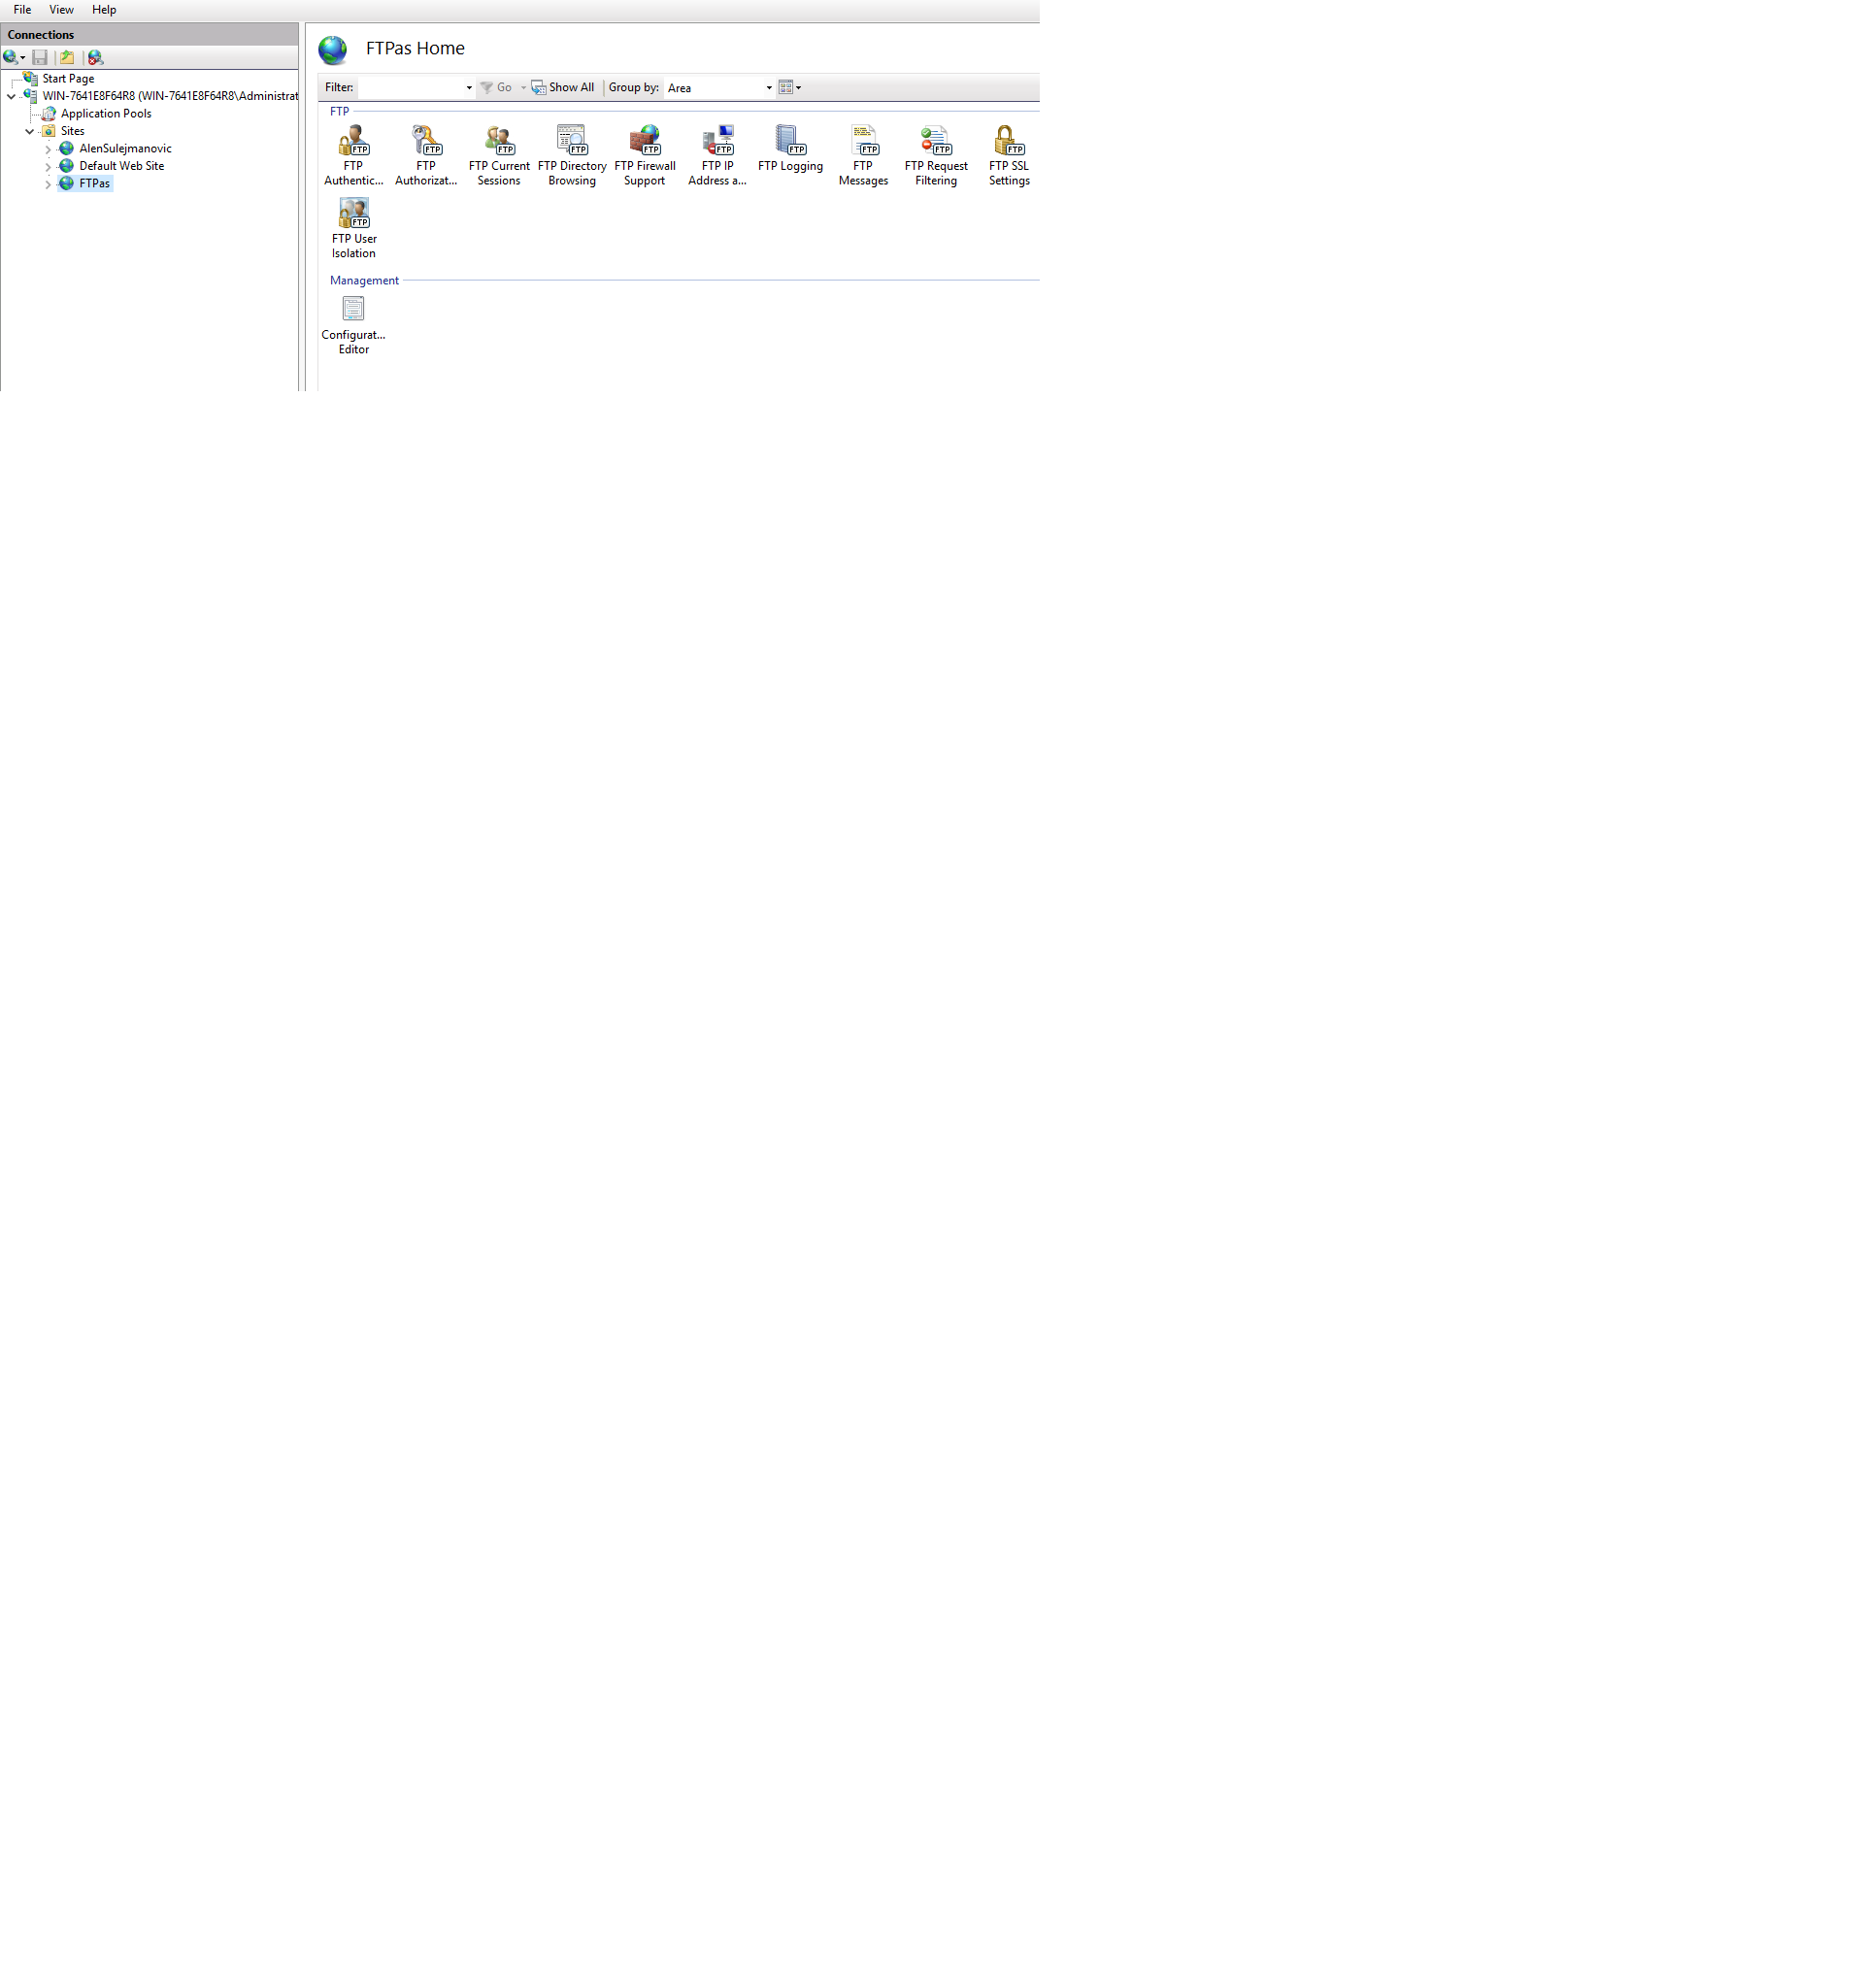This screenshot has height=1988, width=1864.
Task: Open FTP Firewall Support
Action: (x=645, y=155)
